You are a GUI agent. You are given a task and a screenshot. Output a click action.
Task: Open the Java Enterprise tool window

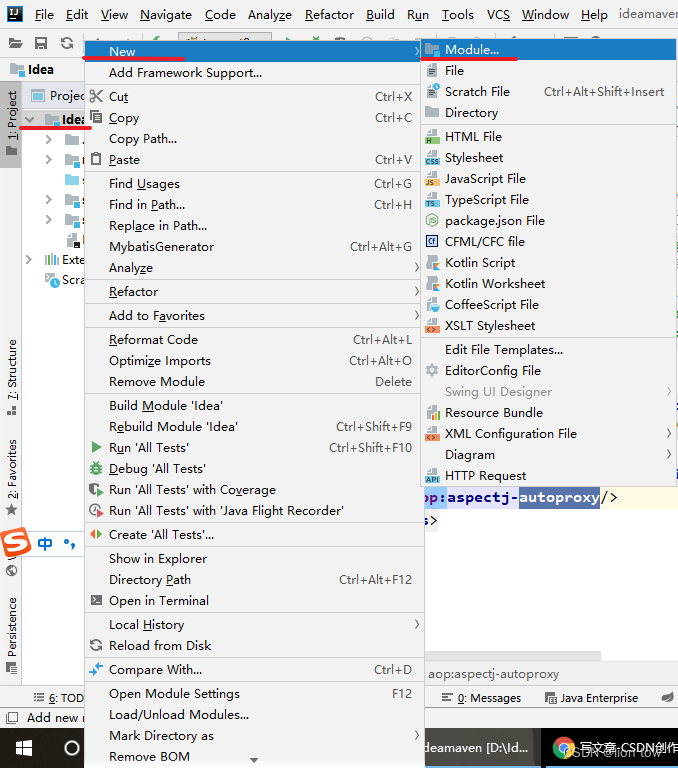(x=592, y=697)
